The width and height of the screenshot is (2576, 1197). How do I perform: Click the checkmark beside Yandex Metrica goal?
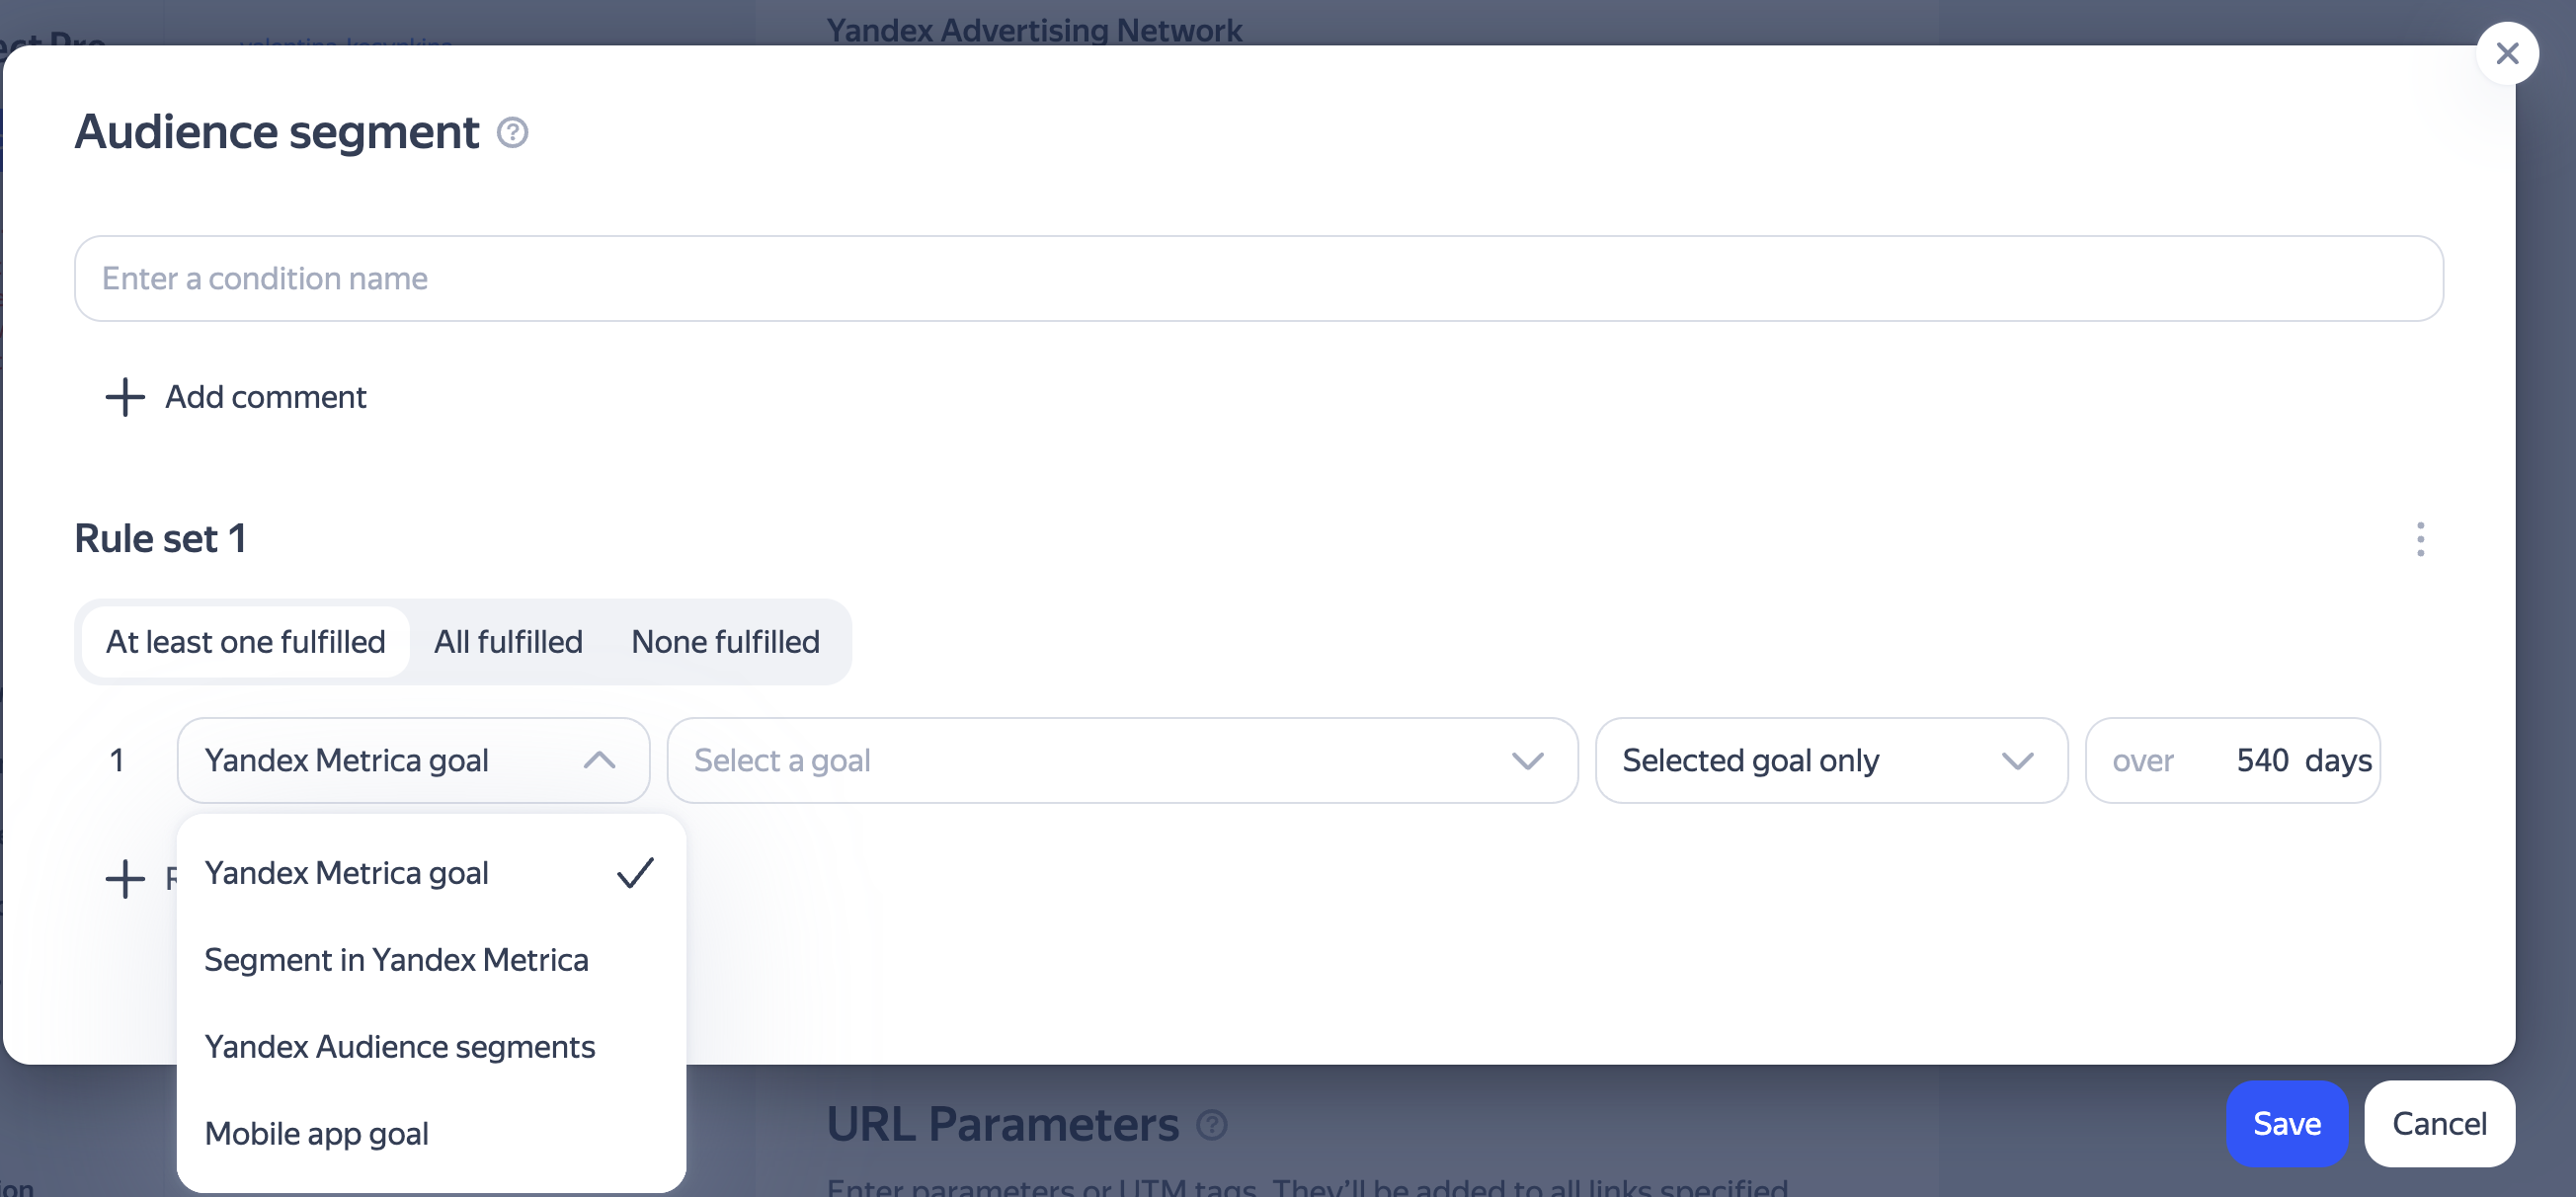[x=635, y=873]
